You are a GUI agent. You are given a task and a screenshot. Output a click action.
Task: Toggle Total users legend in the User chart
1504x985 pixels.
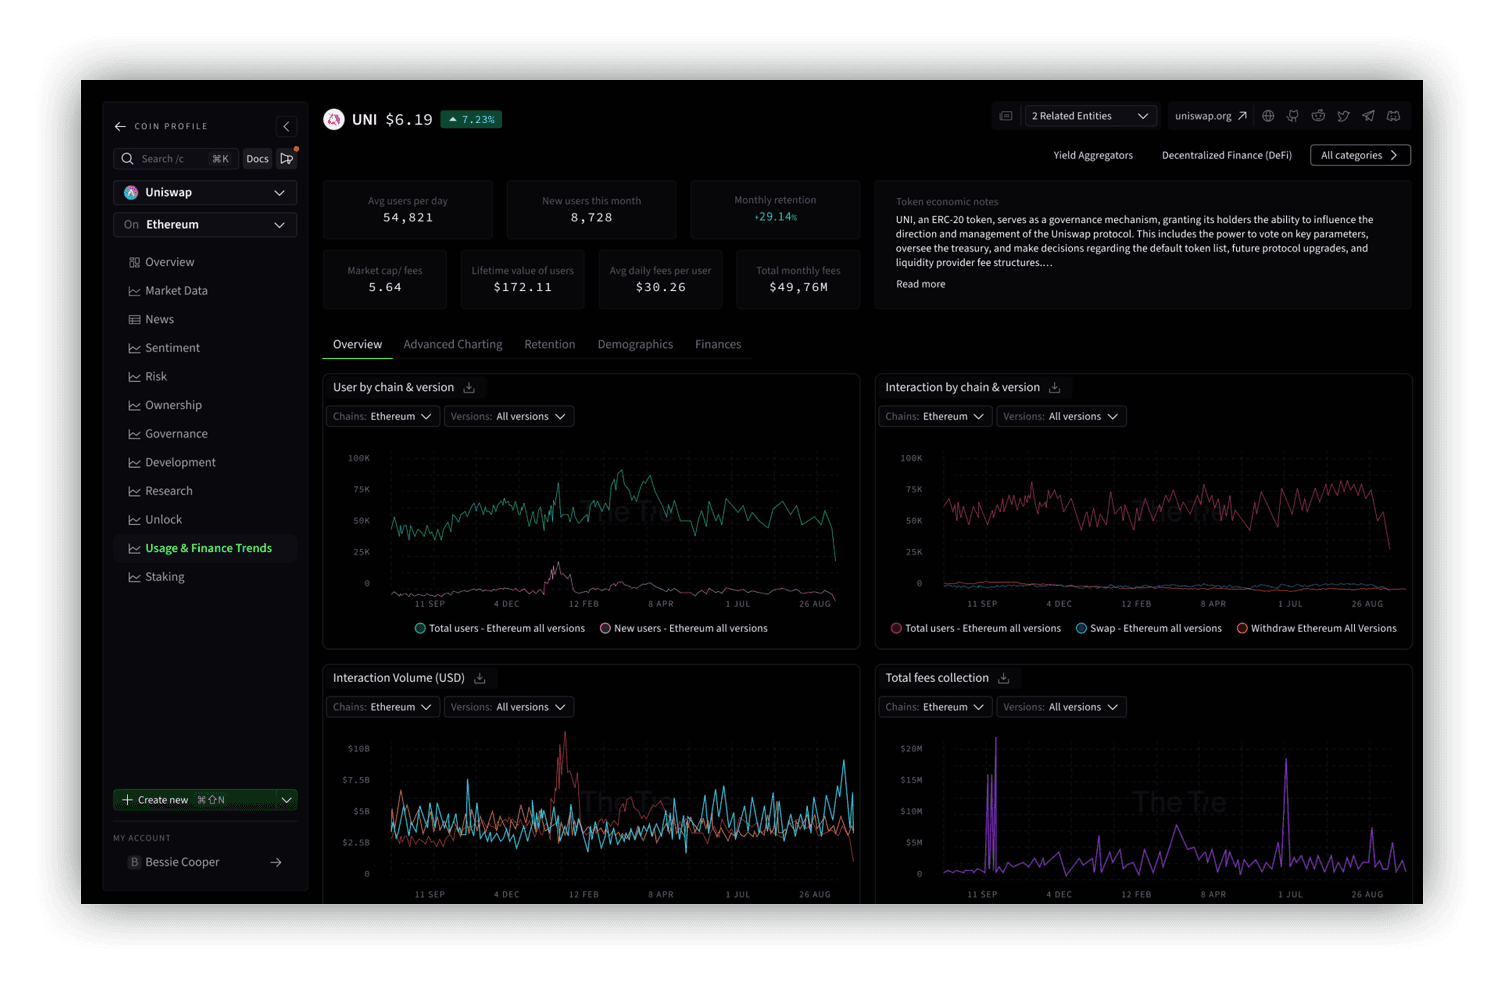point(500,629)
